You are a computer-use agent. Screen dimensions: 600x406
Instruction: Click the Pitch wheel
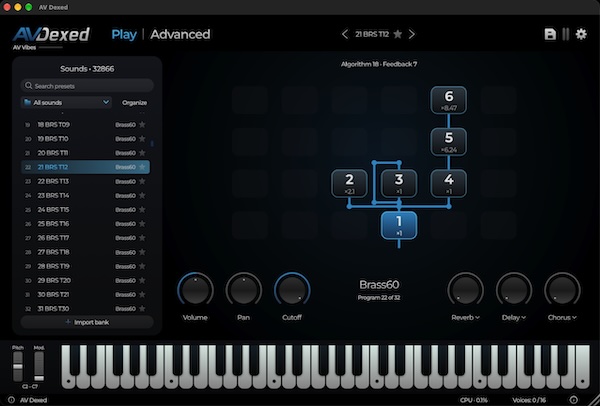[x=18, y=366]
